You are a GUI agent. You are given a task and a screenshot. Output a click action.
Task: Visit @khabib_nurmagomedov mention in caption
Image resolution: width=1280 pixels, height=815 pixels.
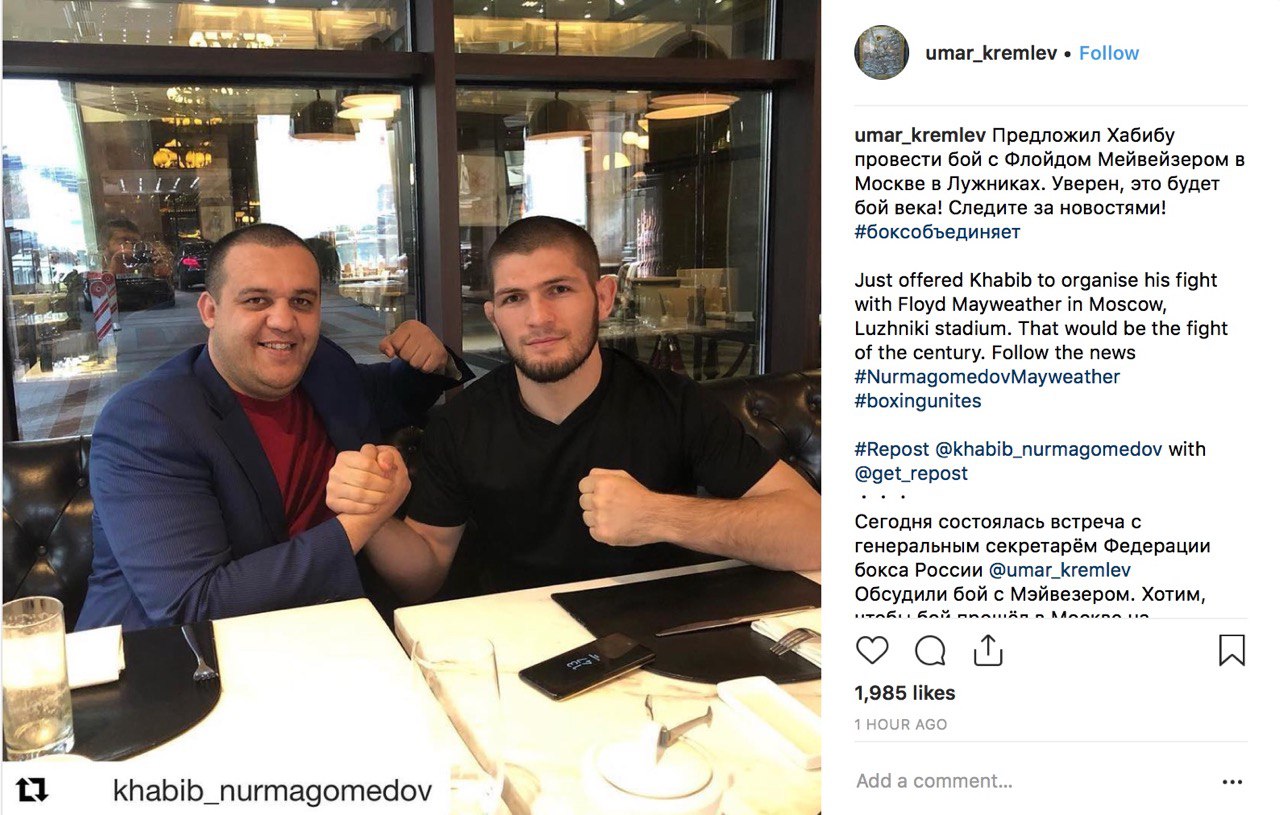coord(1049,449)
